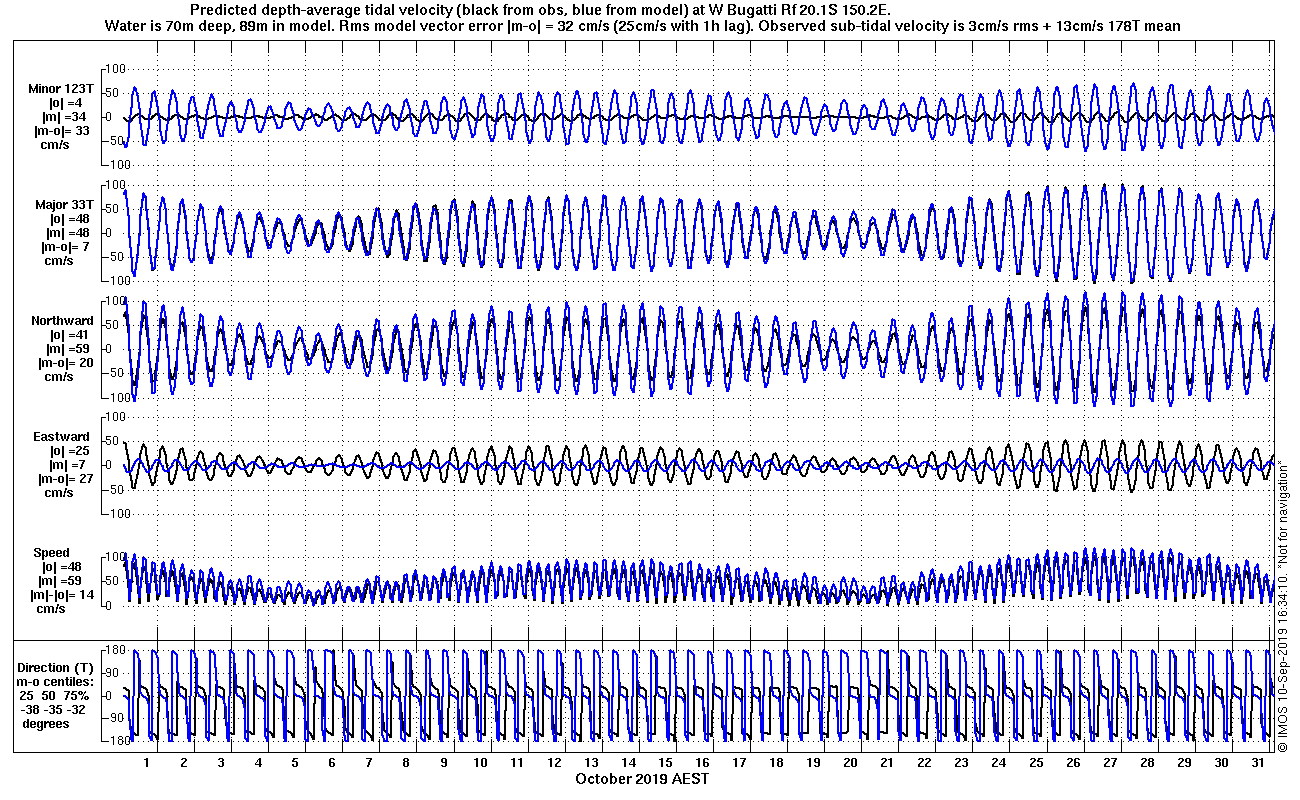Click day 23 on the time axis
The height and width of the screenshot is (800, 1300).
point(961,762)
